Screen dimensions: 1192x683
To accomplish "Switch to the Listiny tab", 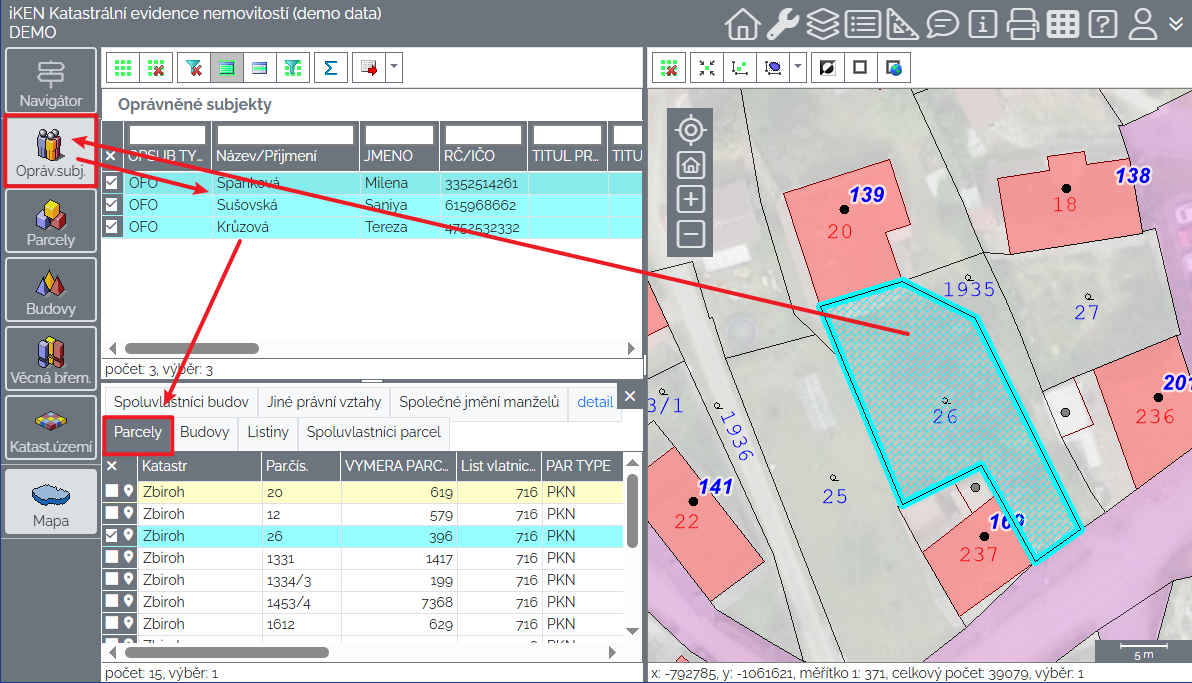I will click(x=268, y=433).
